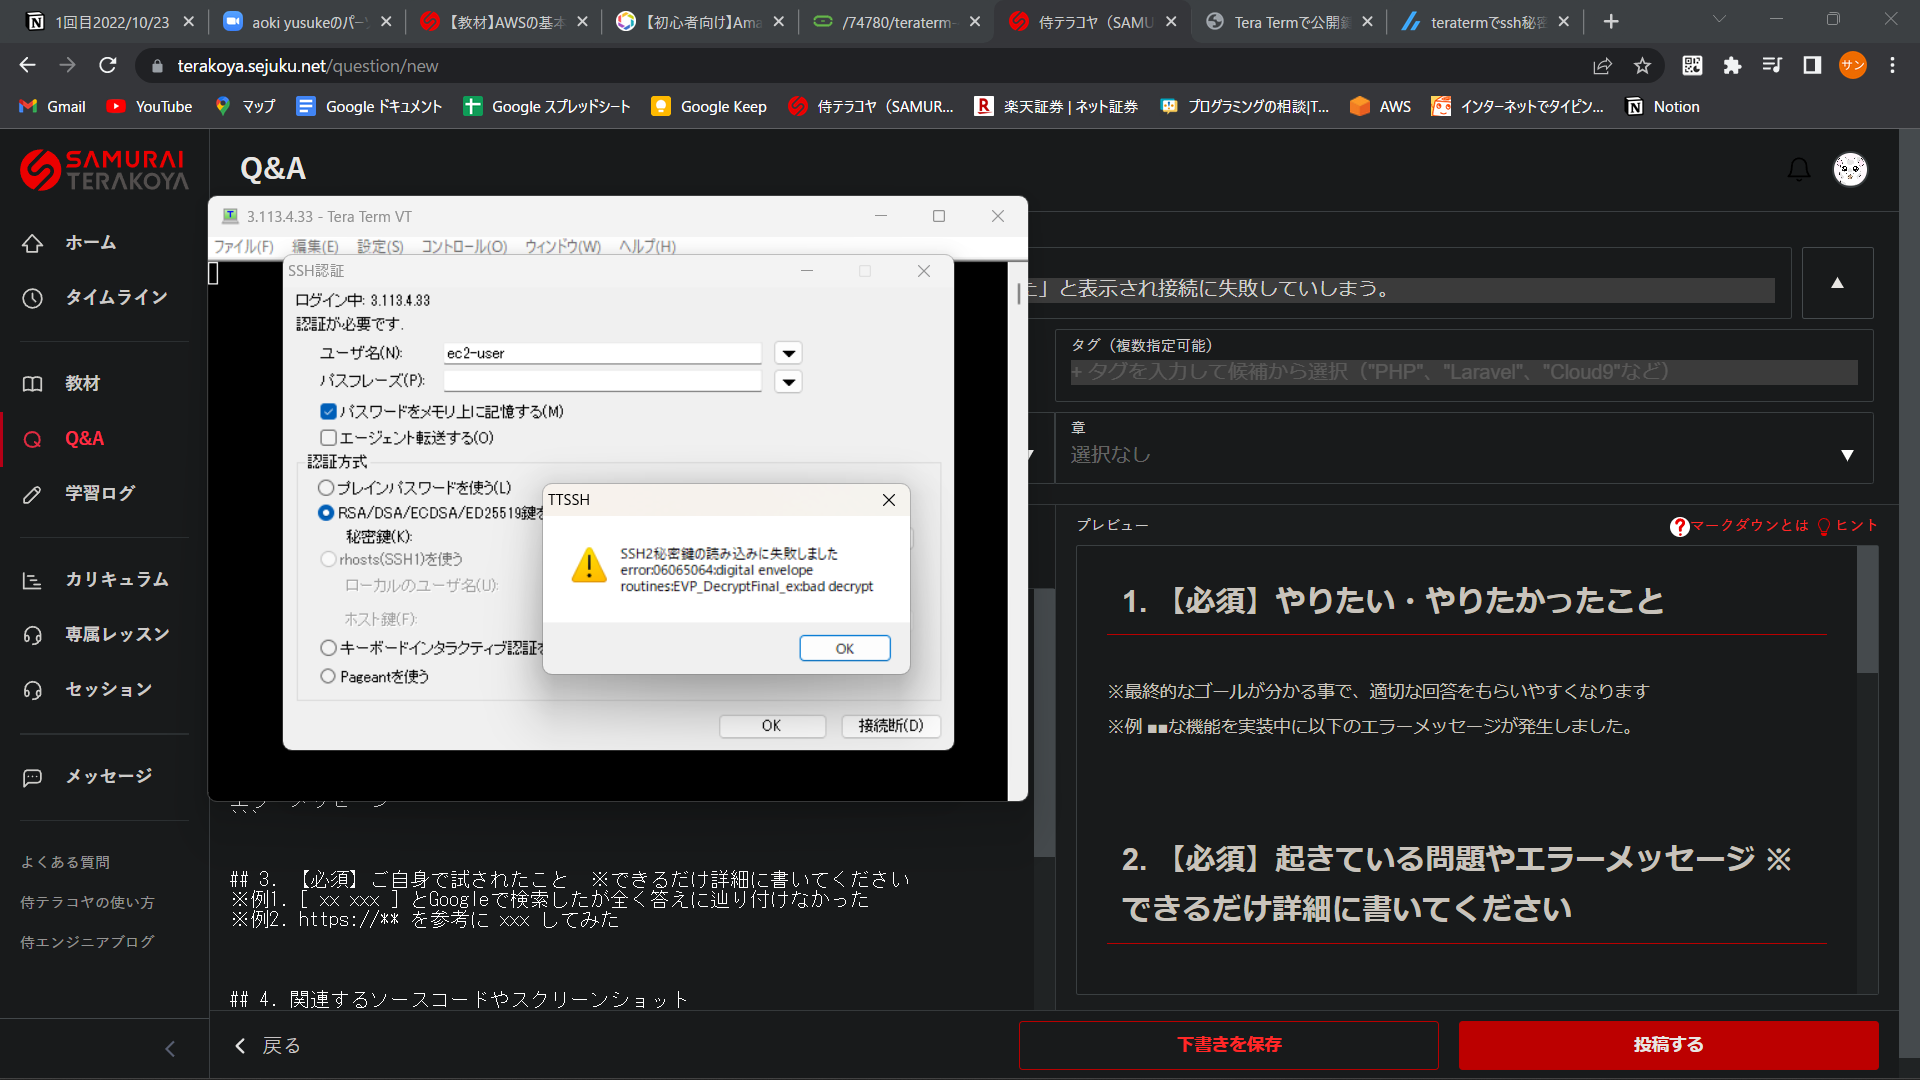Select the Pageantを使う radio button

coord(327,677)
